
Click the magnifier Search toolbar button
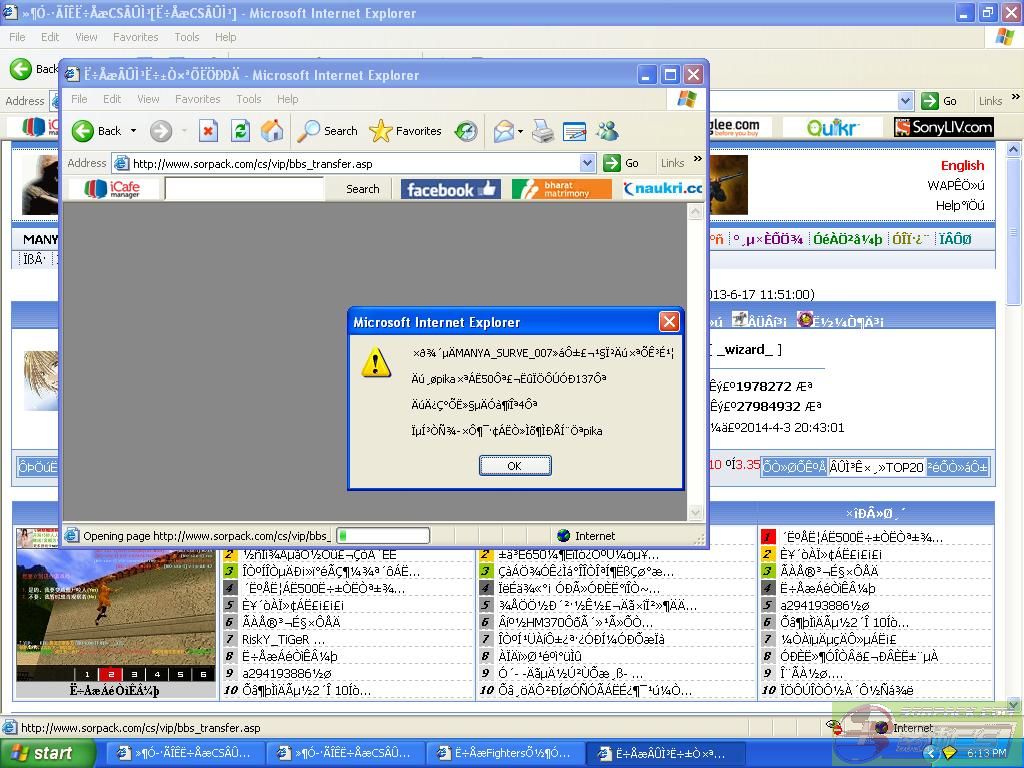tap(328, 131)
